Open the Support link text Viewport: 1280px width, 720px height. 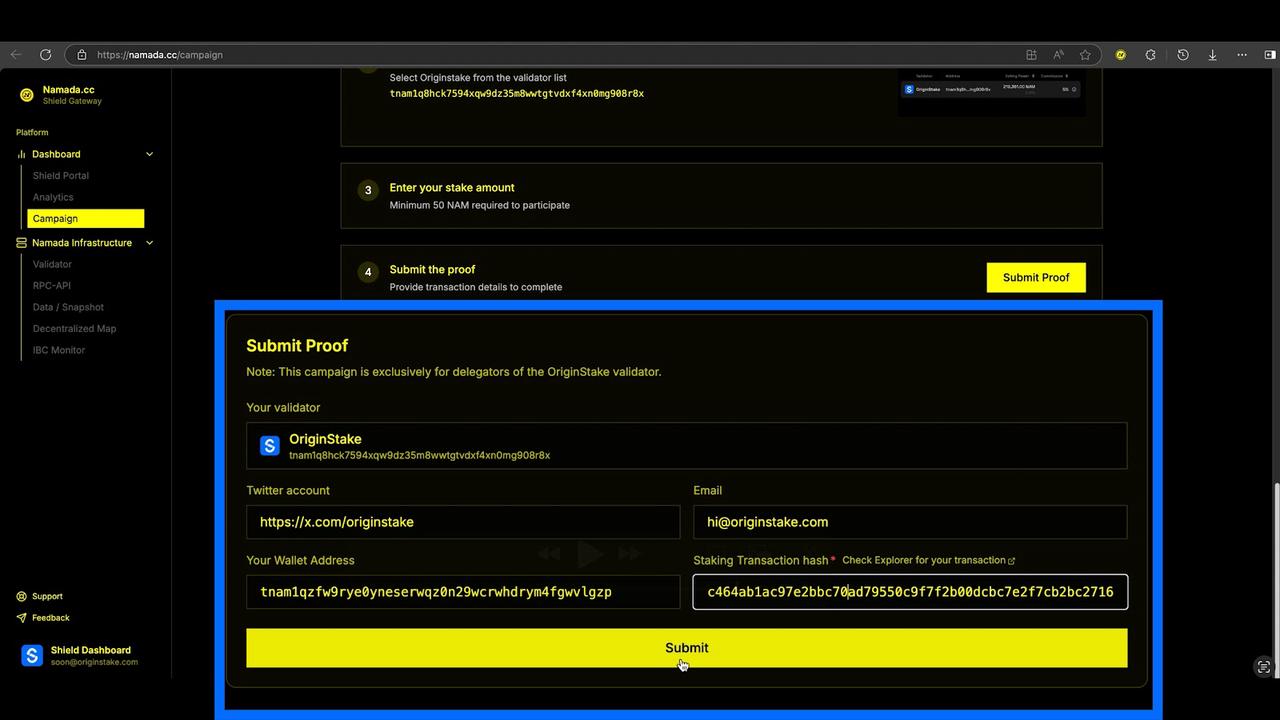[47, 596]
